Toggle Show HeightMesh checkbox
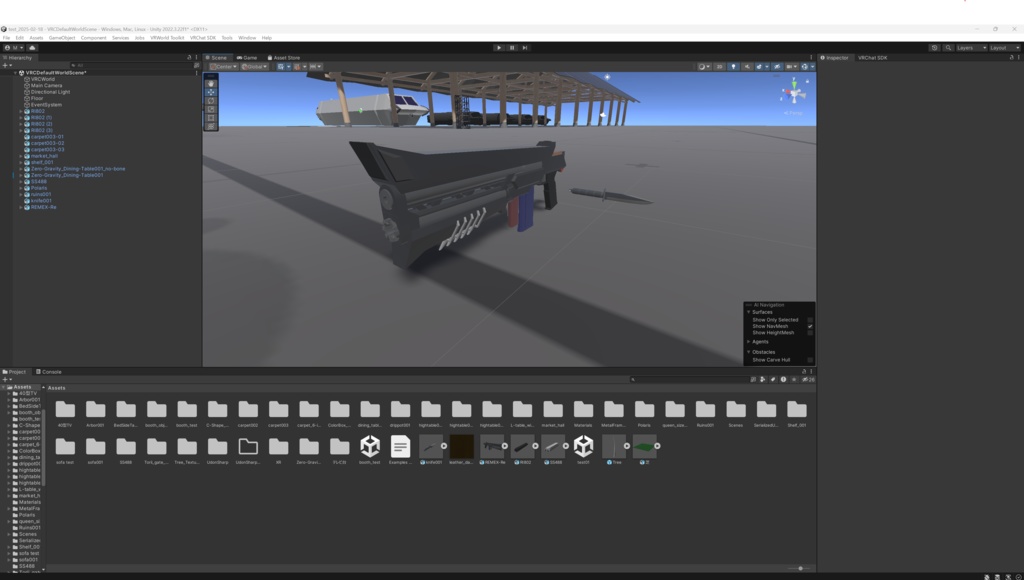 coord(810,332)
